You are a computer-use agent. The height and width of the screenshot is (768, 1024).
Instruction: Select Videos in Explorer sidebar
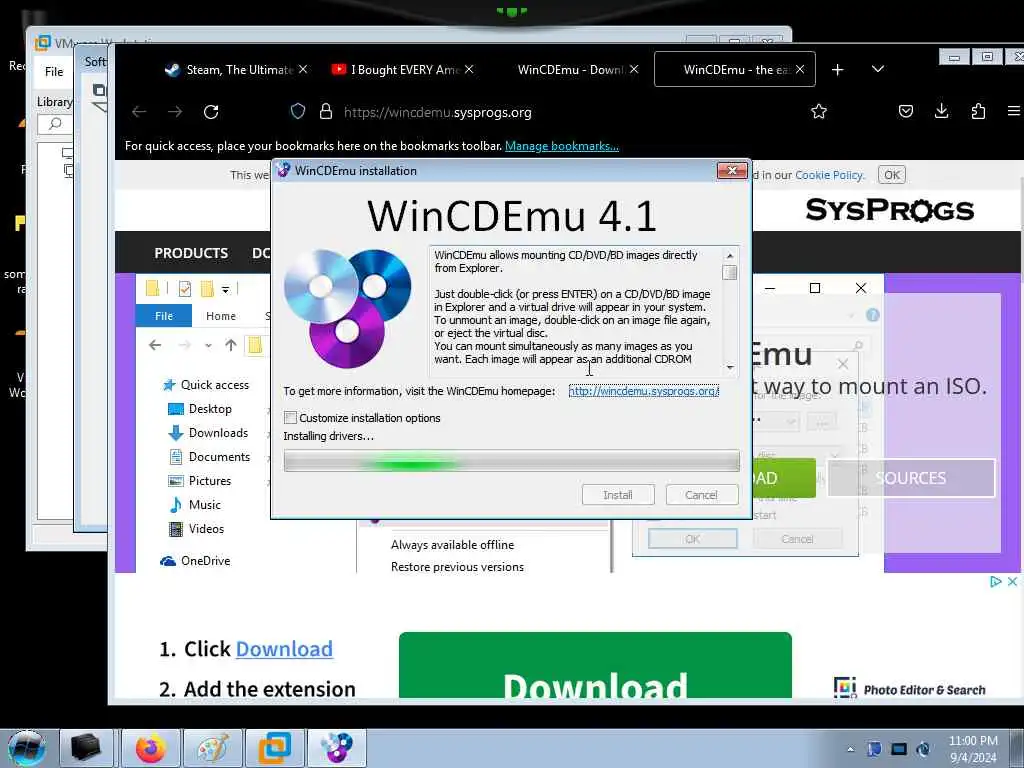(197, 529)
